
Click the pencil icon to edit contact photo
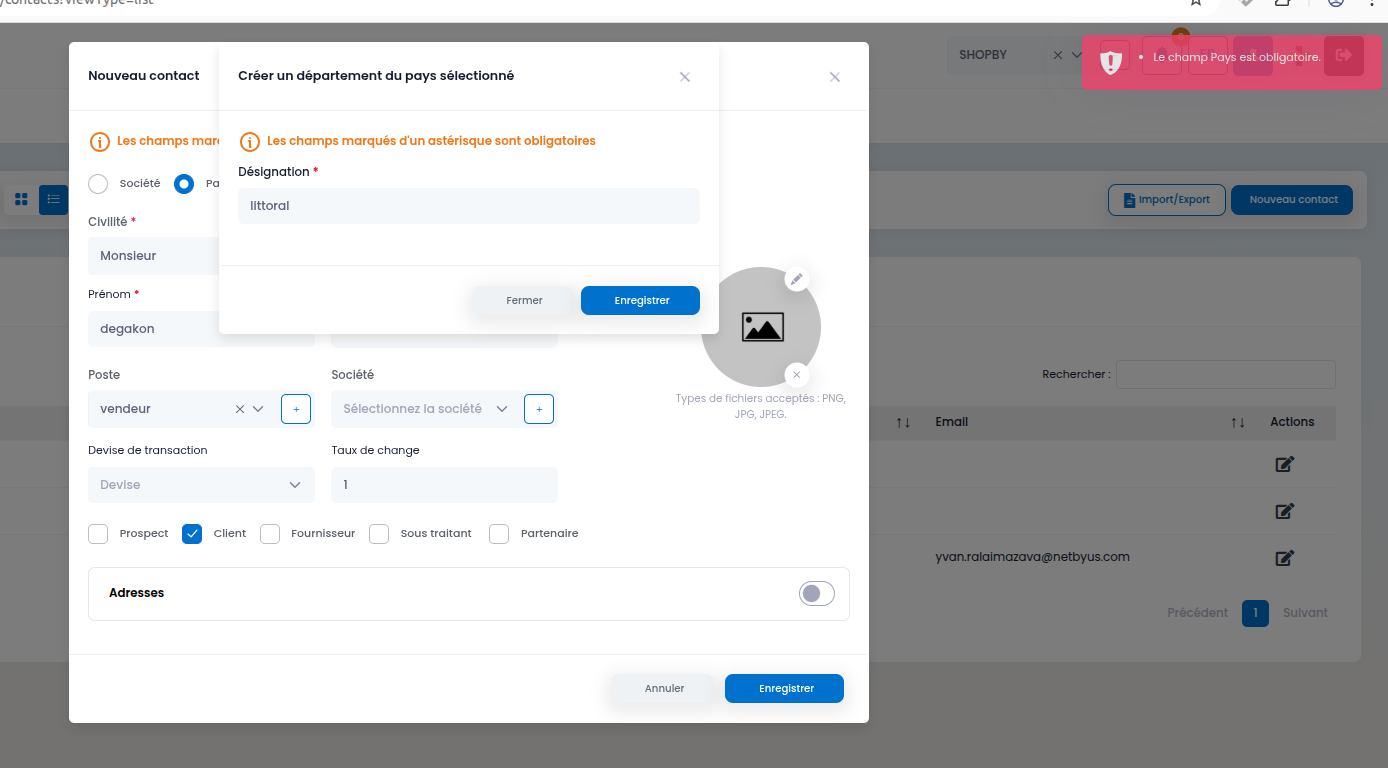(x=796, y=279)
